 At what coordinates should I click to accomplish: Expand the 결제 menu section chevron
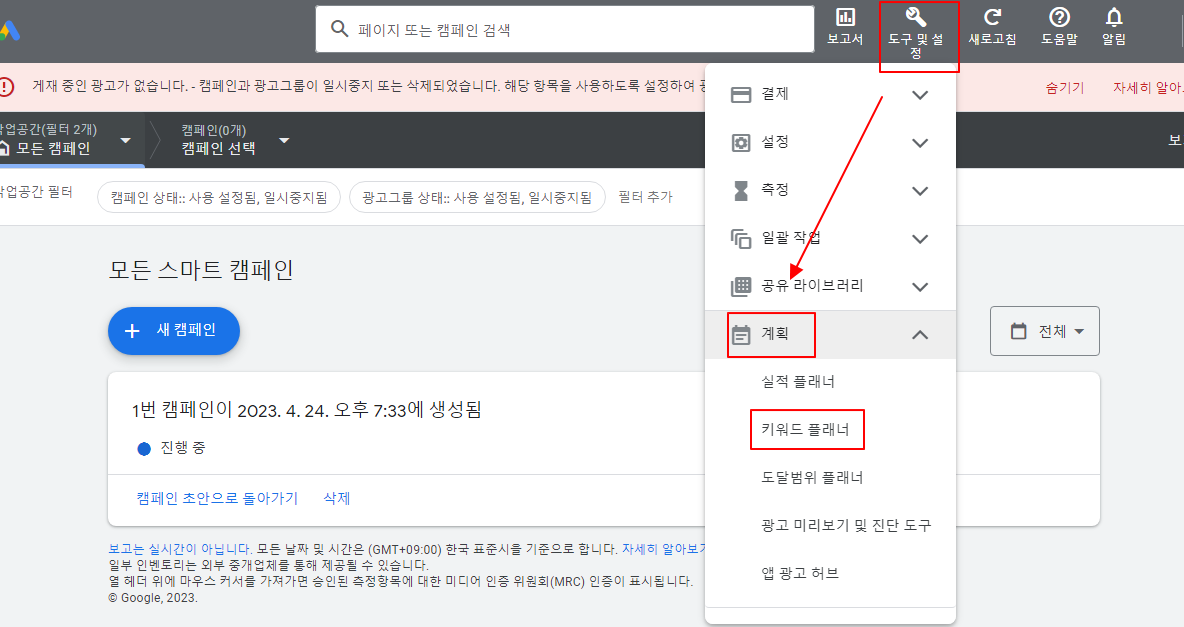(920, 95)
